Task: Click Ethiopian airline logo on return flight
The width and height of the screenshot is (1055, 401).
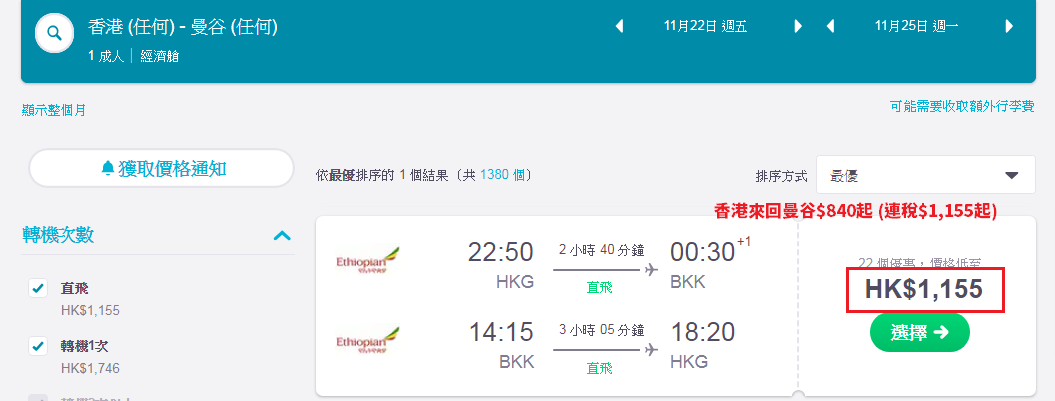Action: (367, 338)
